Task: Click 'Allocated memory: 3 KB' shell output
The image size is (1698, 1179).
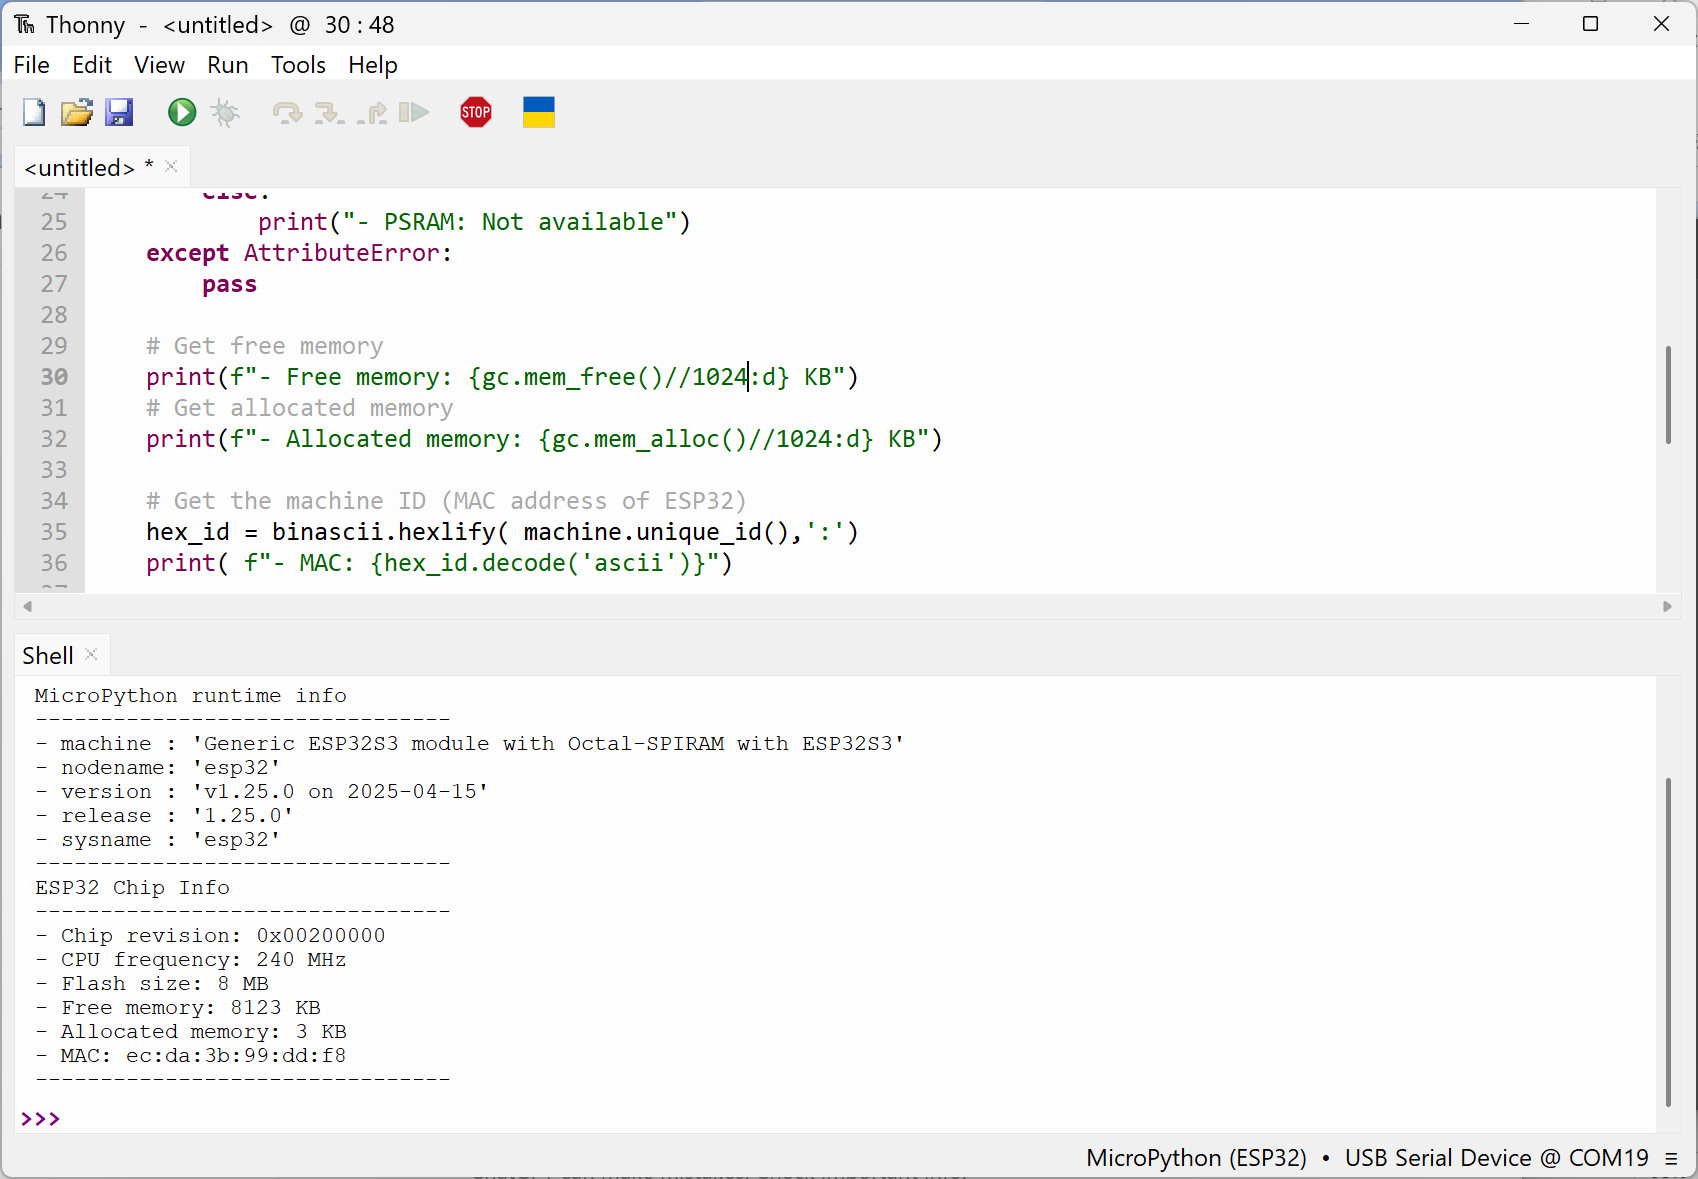Action: (x=191, y=1032)
